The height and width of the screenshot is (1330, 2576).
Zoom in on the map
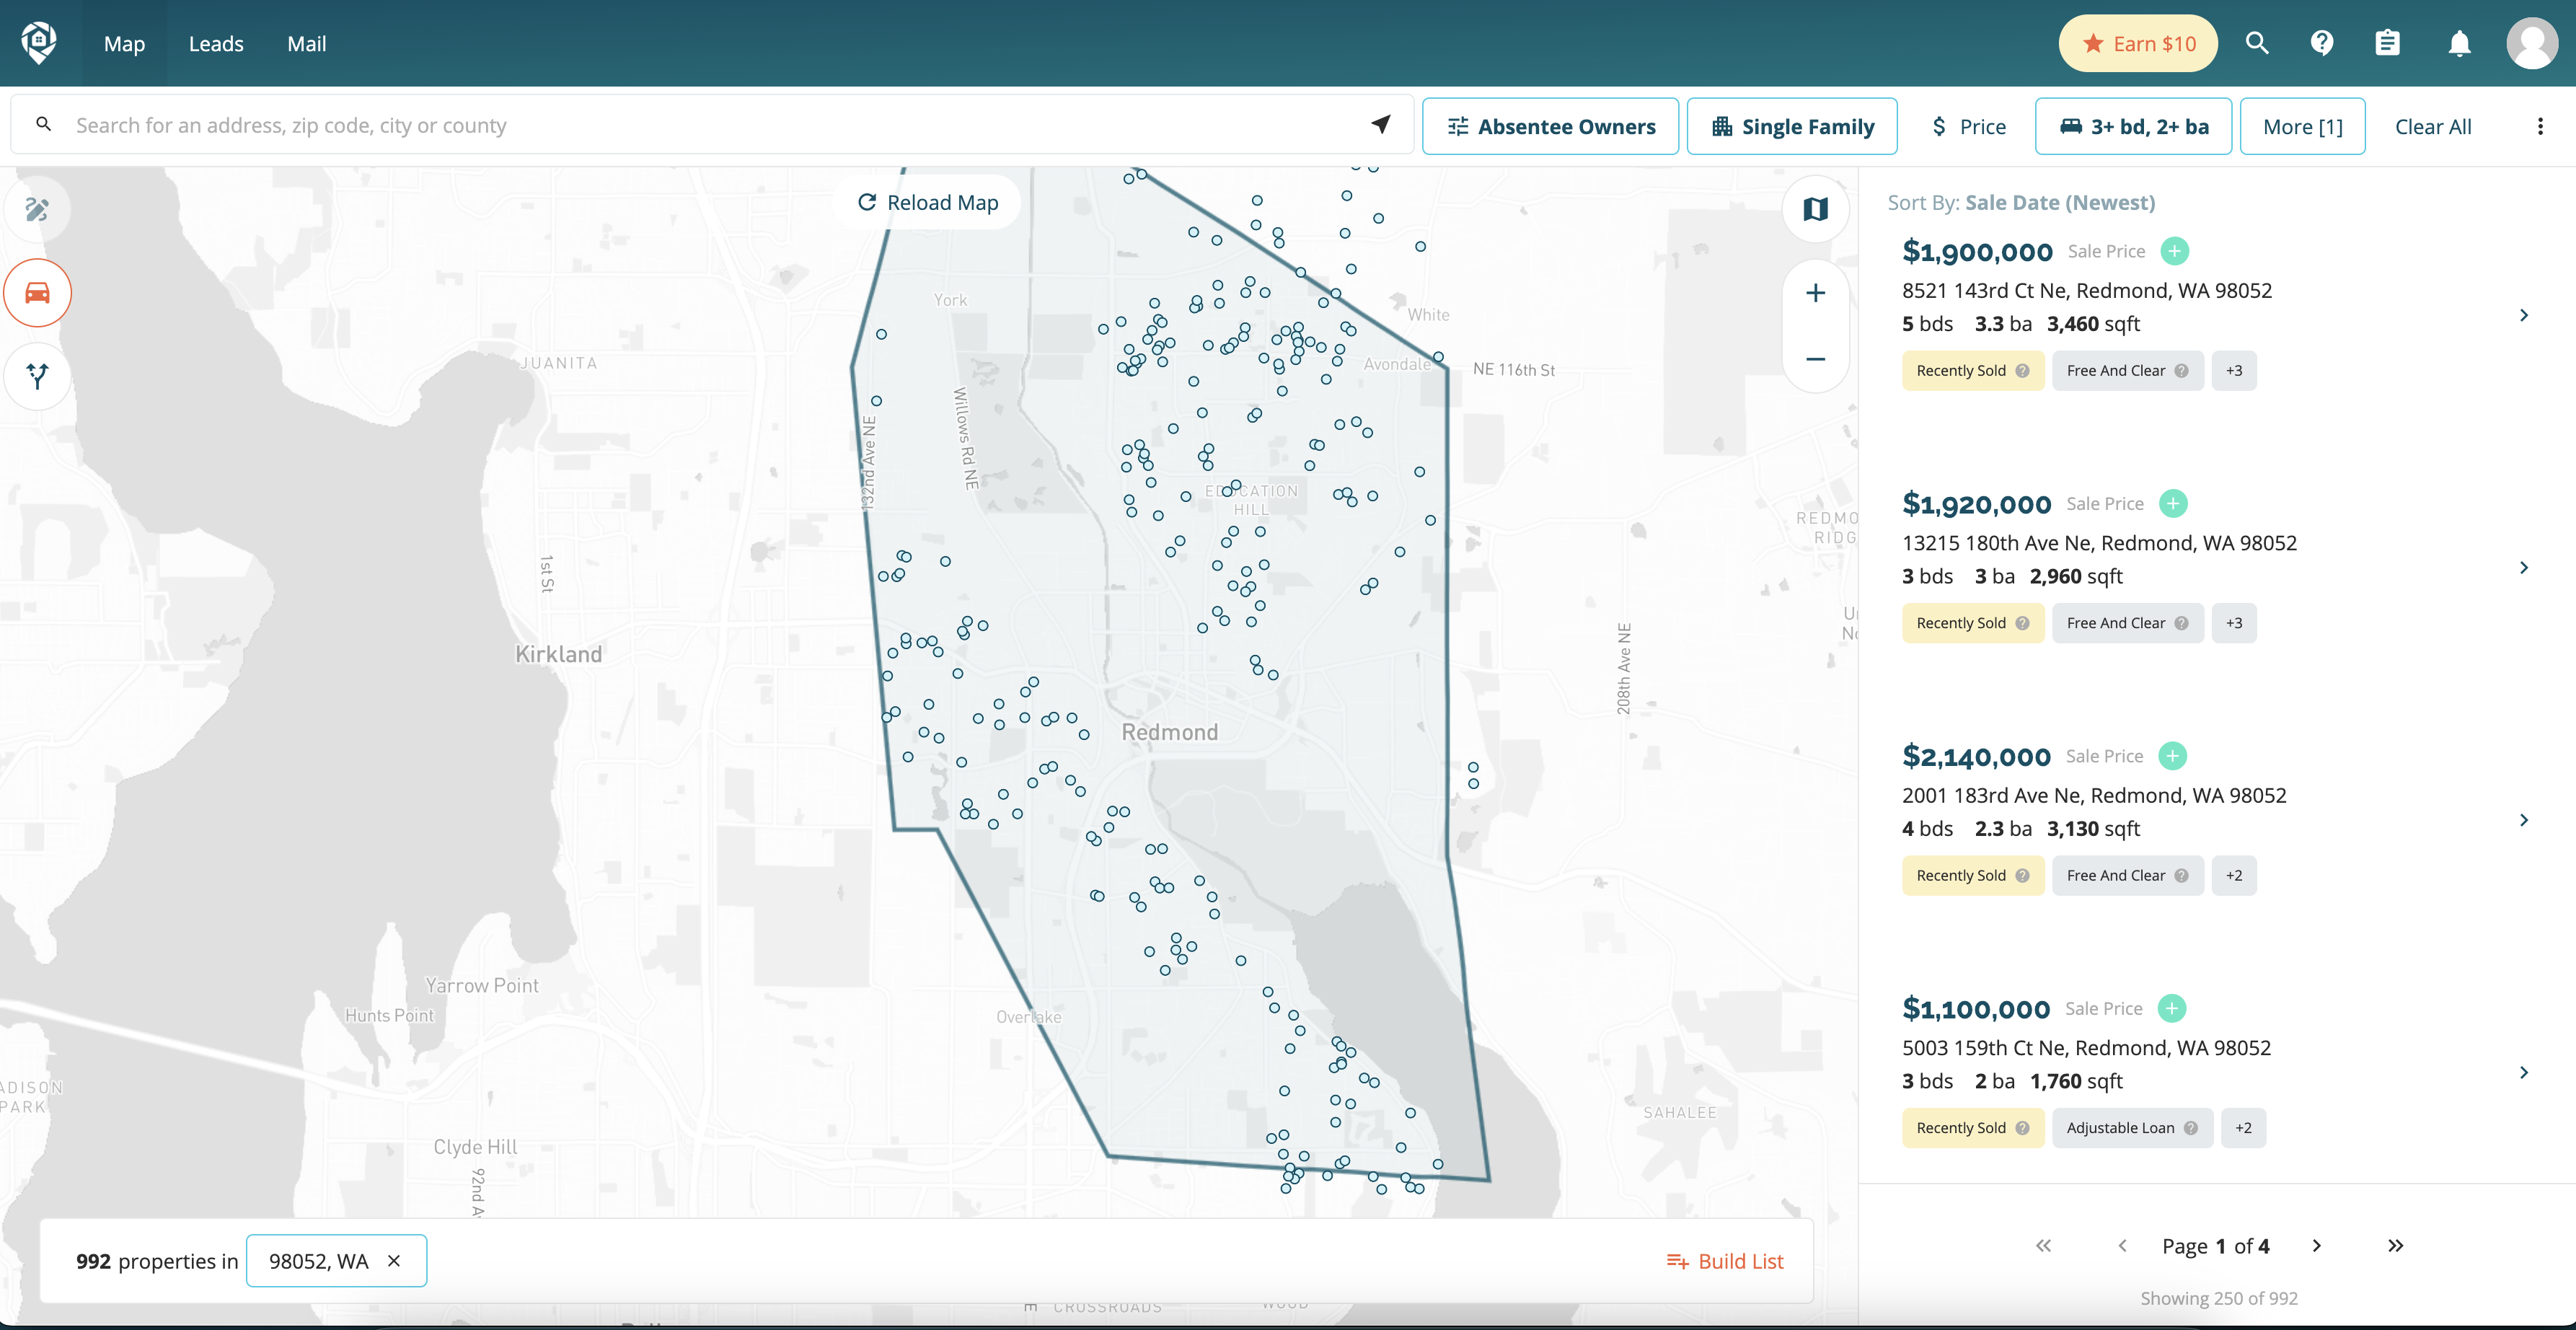(1815, 292)
